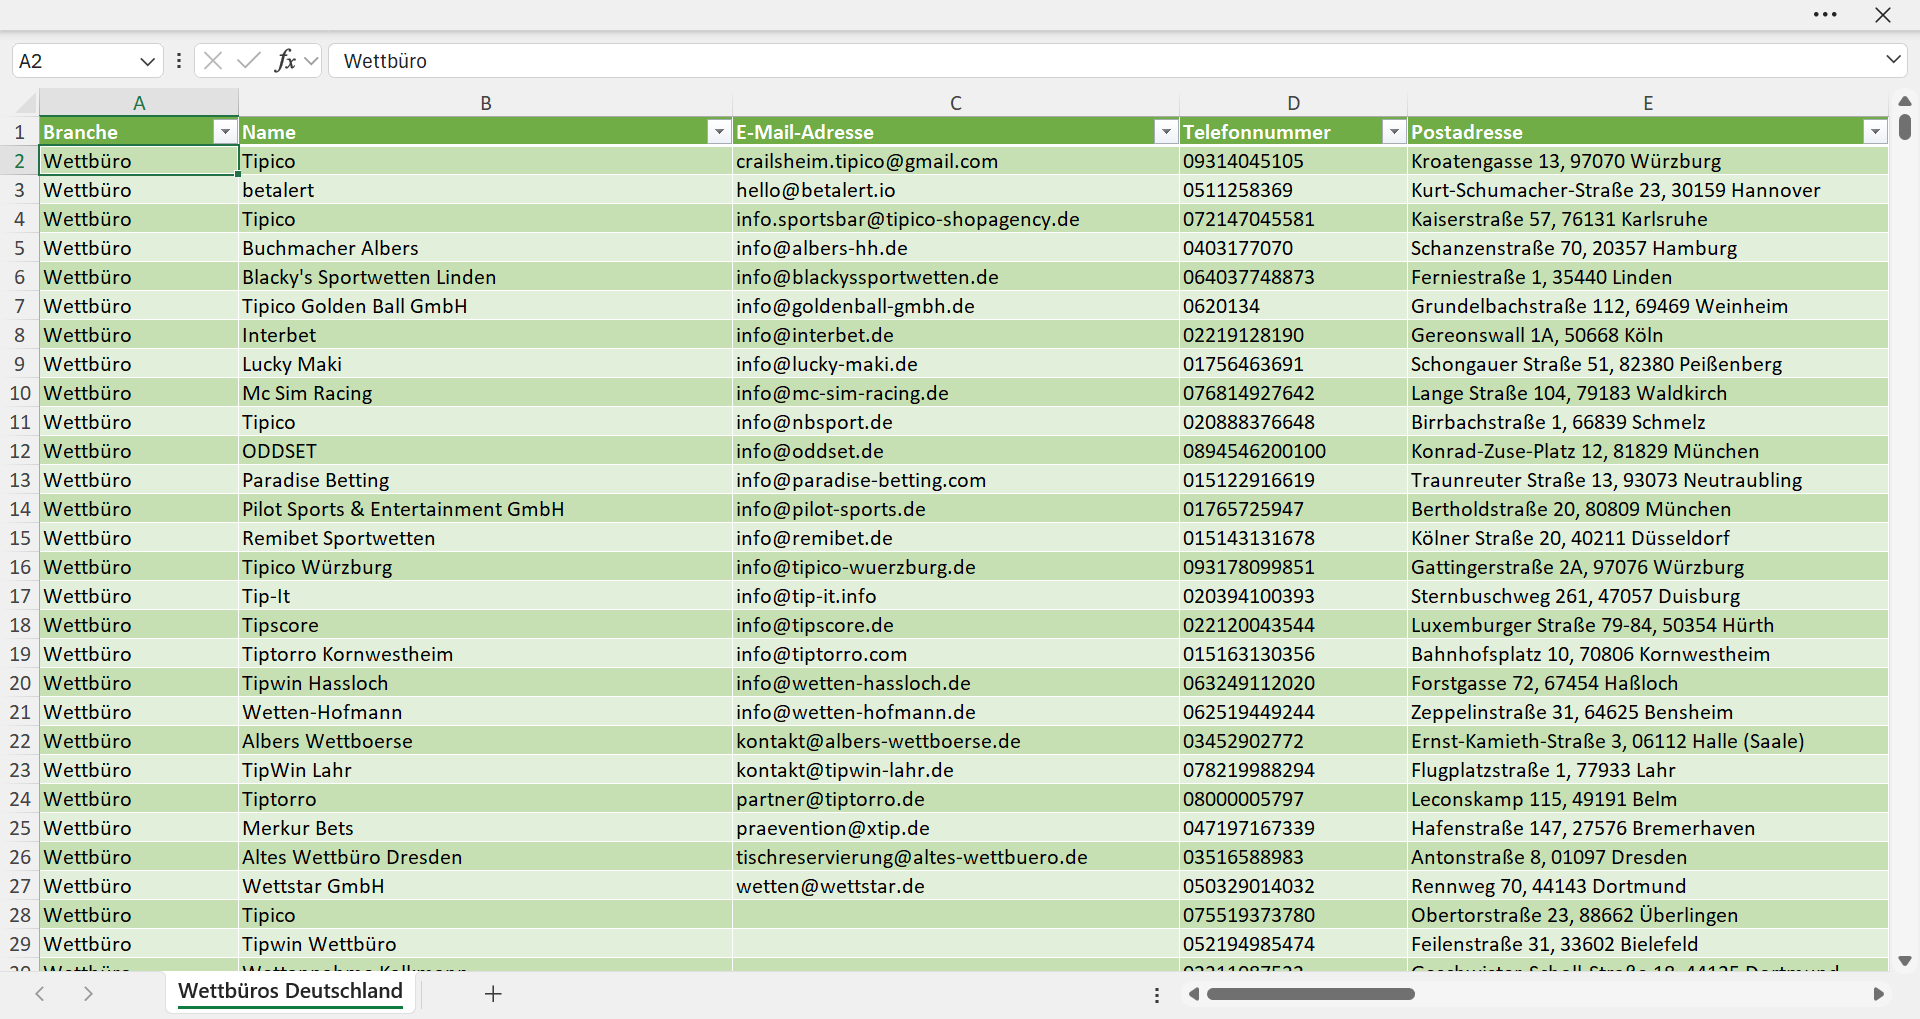
Task: Go to previous sheet arrow
Action: click(x=40, y=993)
